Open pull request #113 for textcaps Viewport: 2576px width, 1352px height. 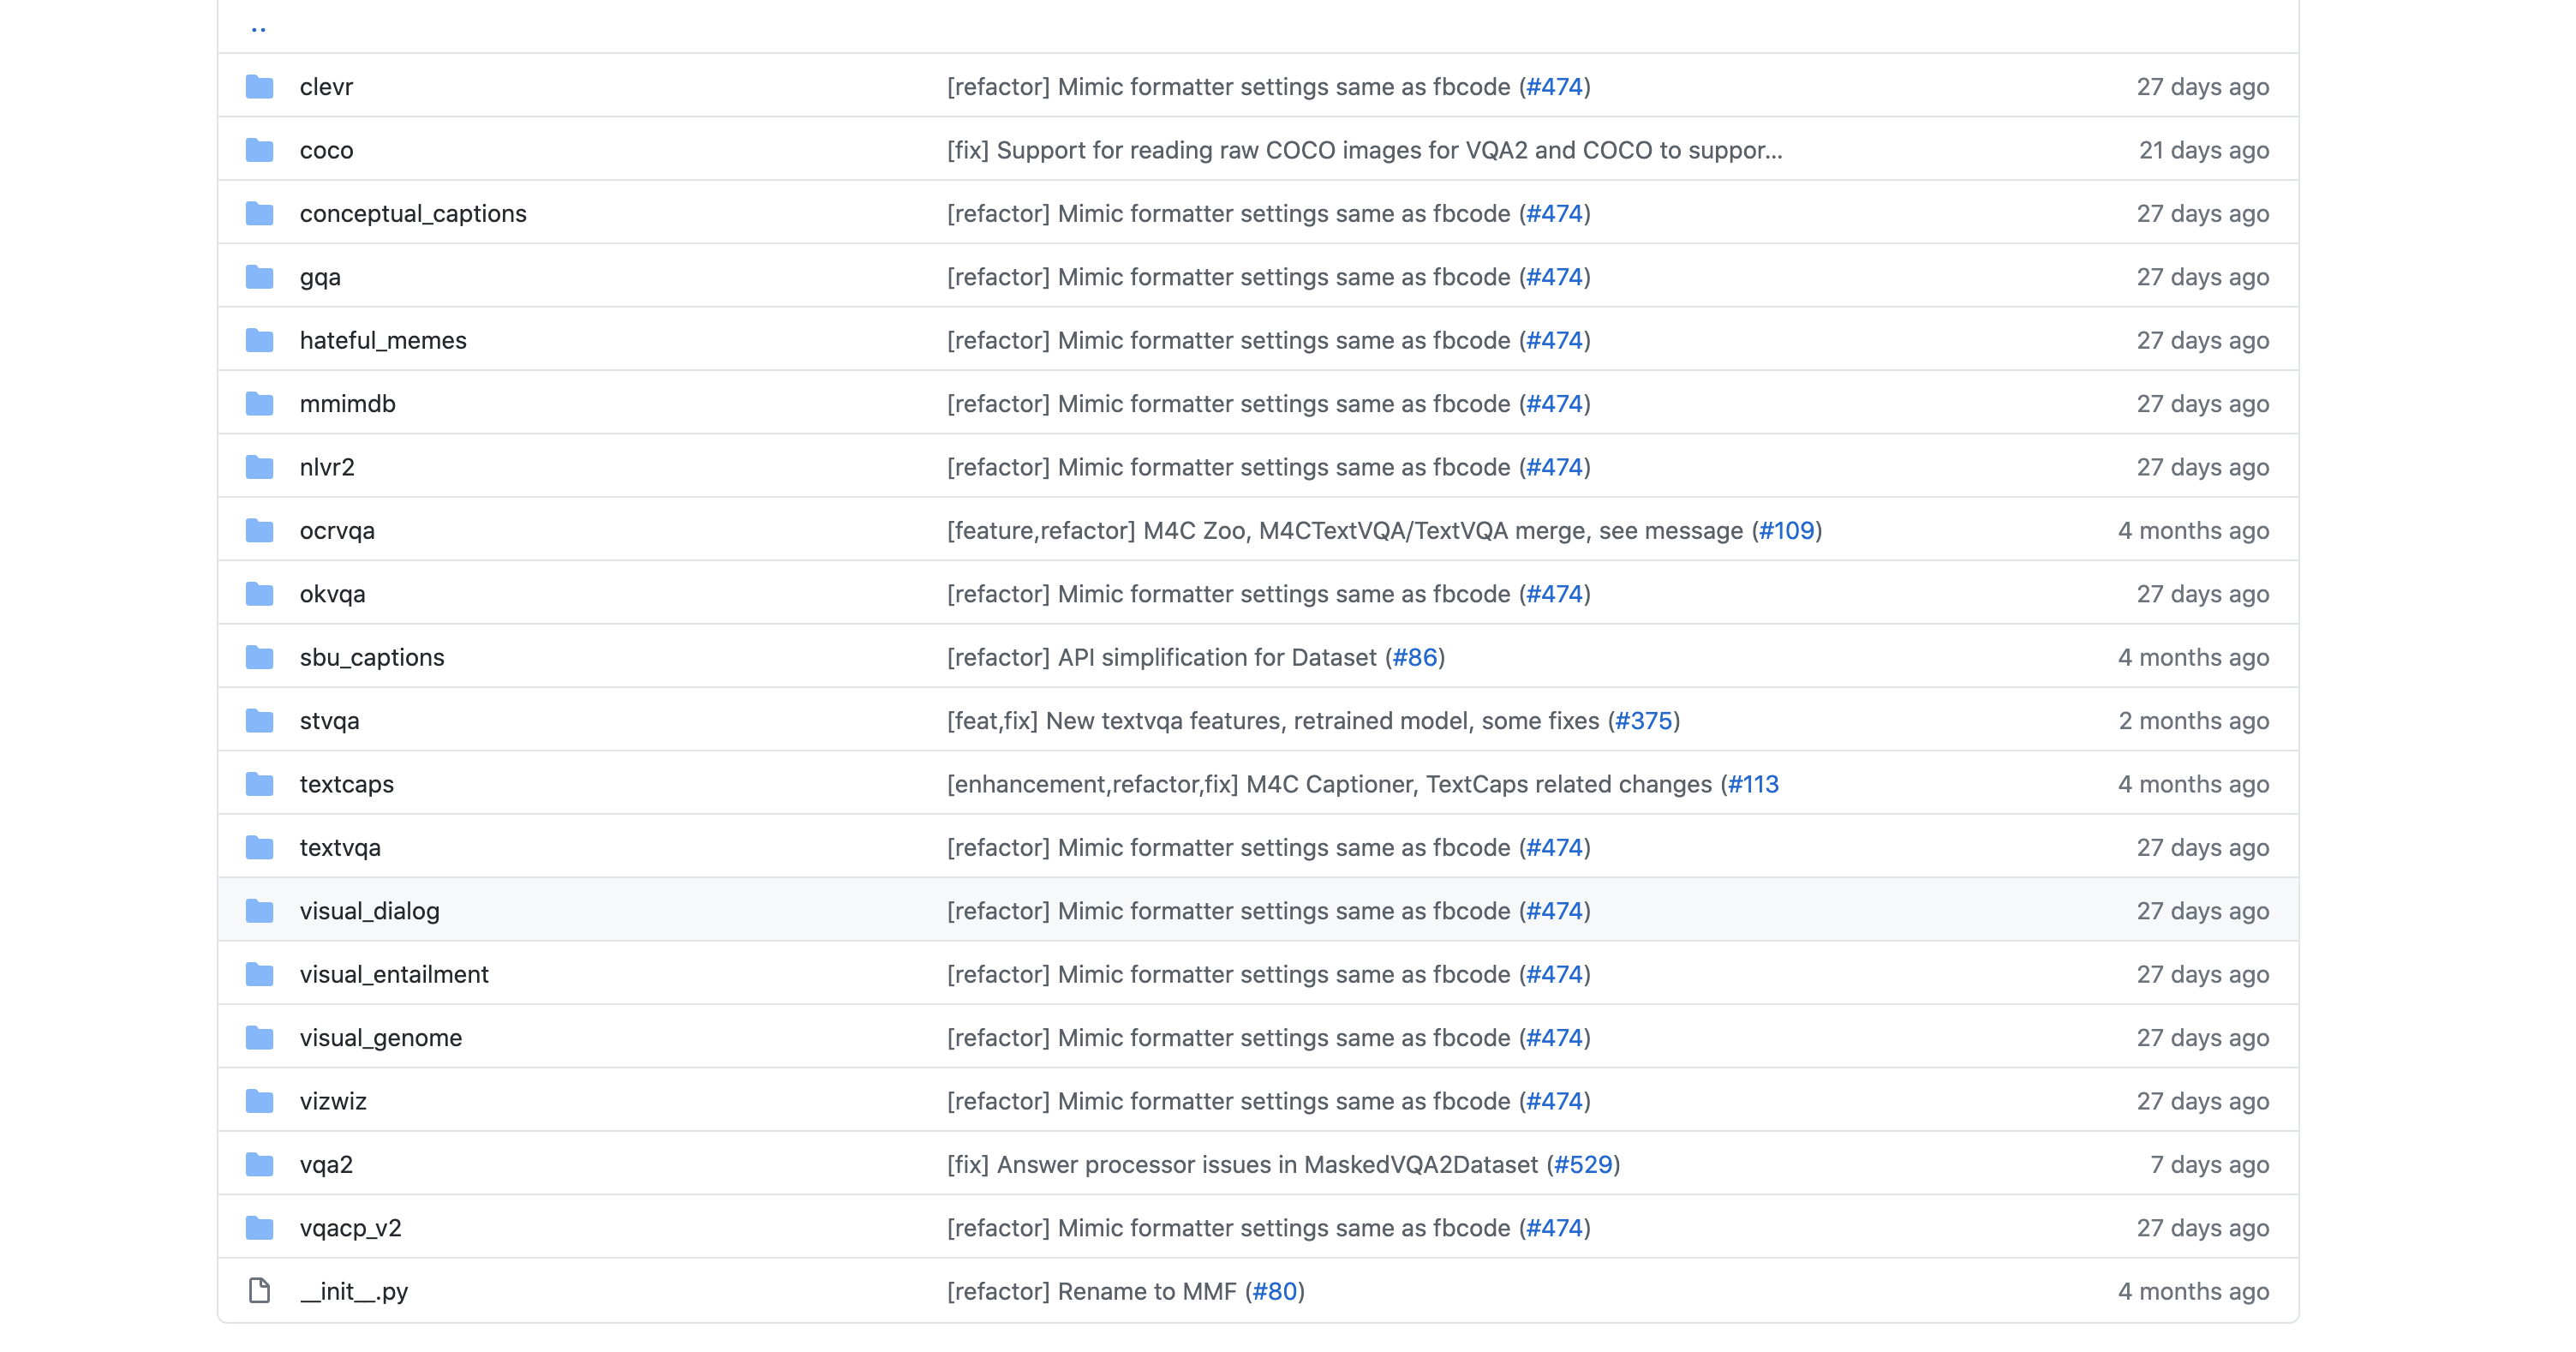(x=1752, y=784)
